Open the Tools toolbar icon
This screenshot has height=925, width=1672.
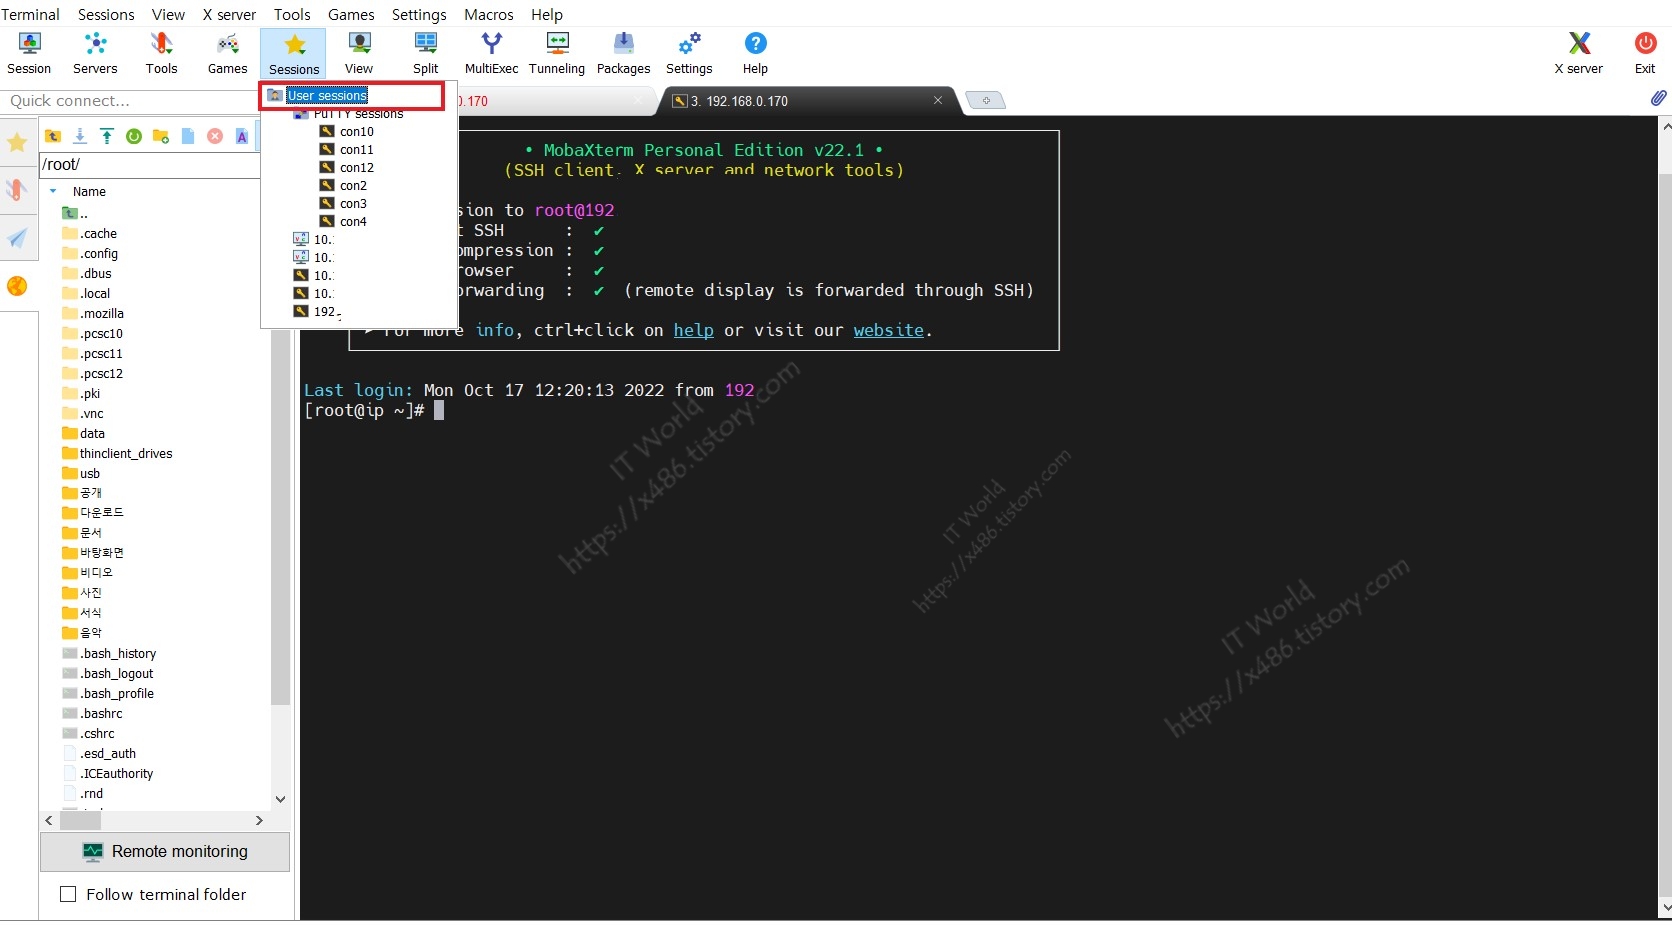click(161, 53)
